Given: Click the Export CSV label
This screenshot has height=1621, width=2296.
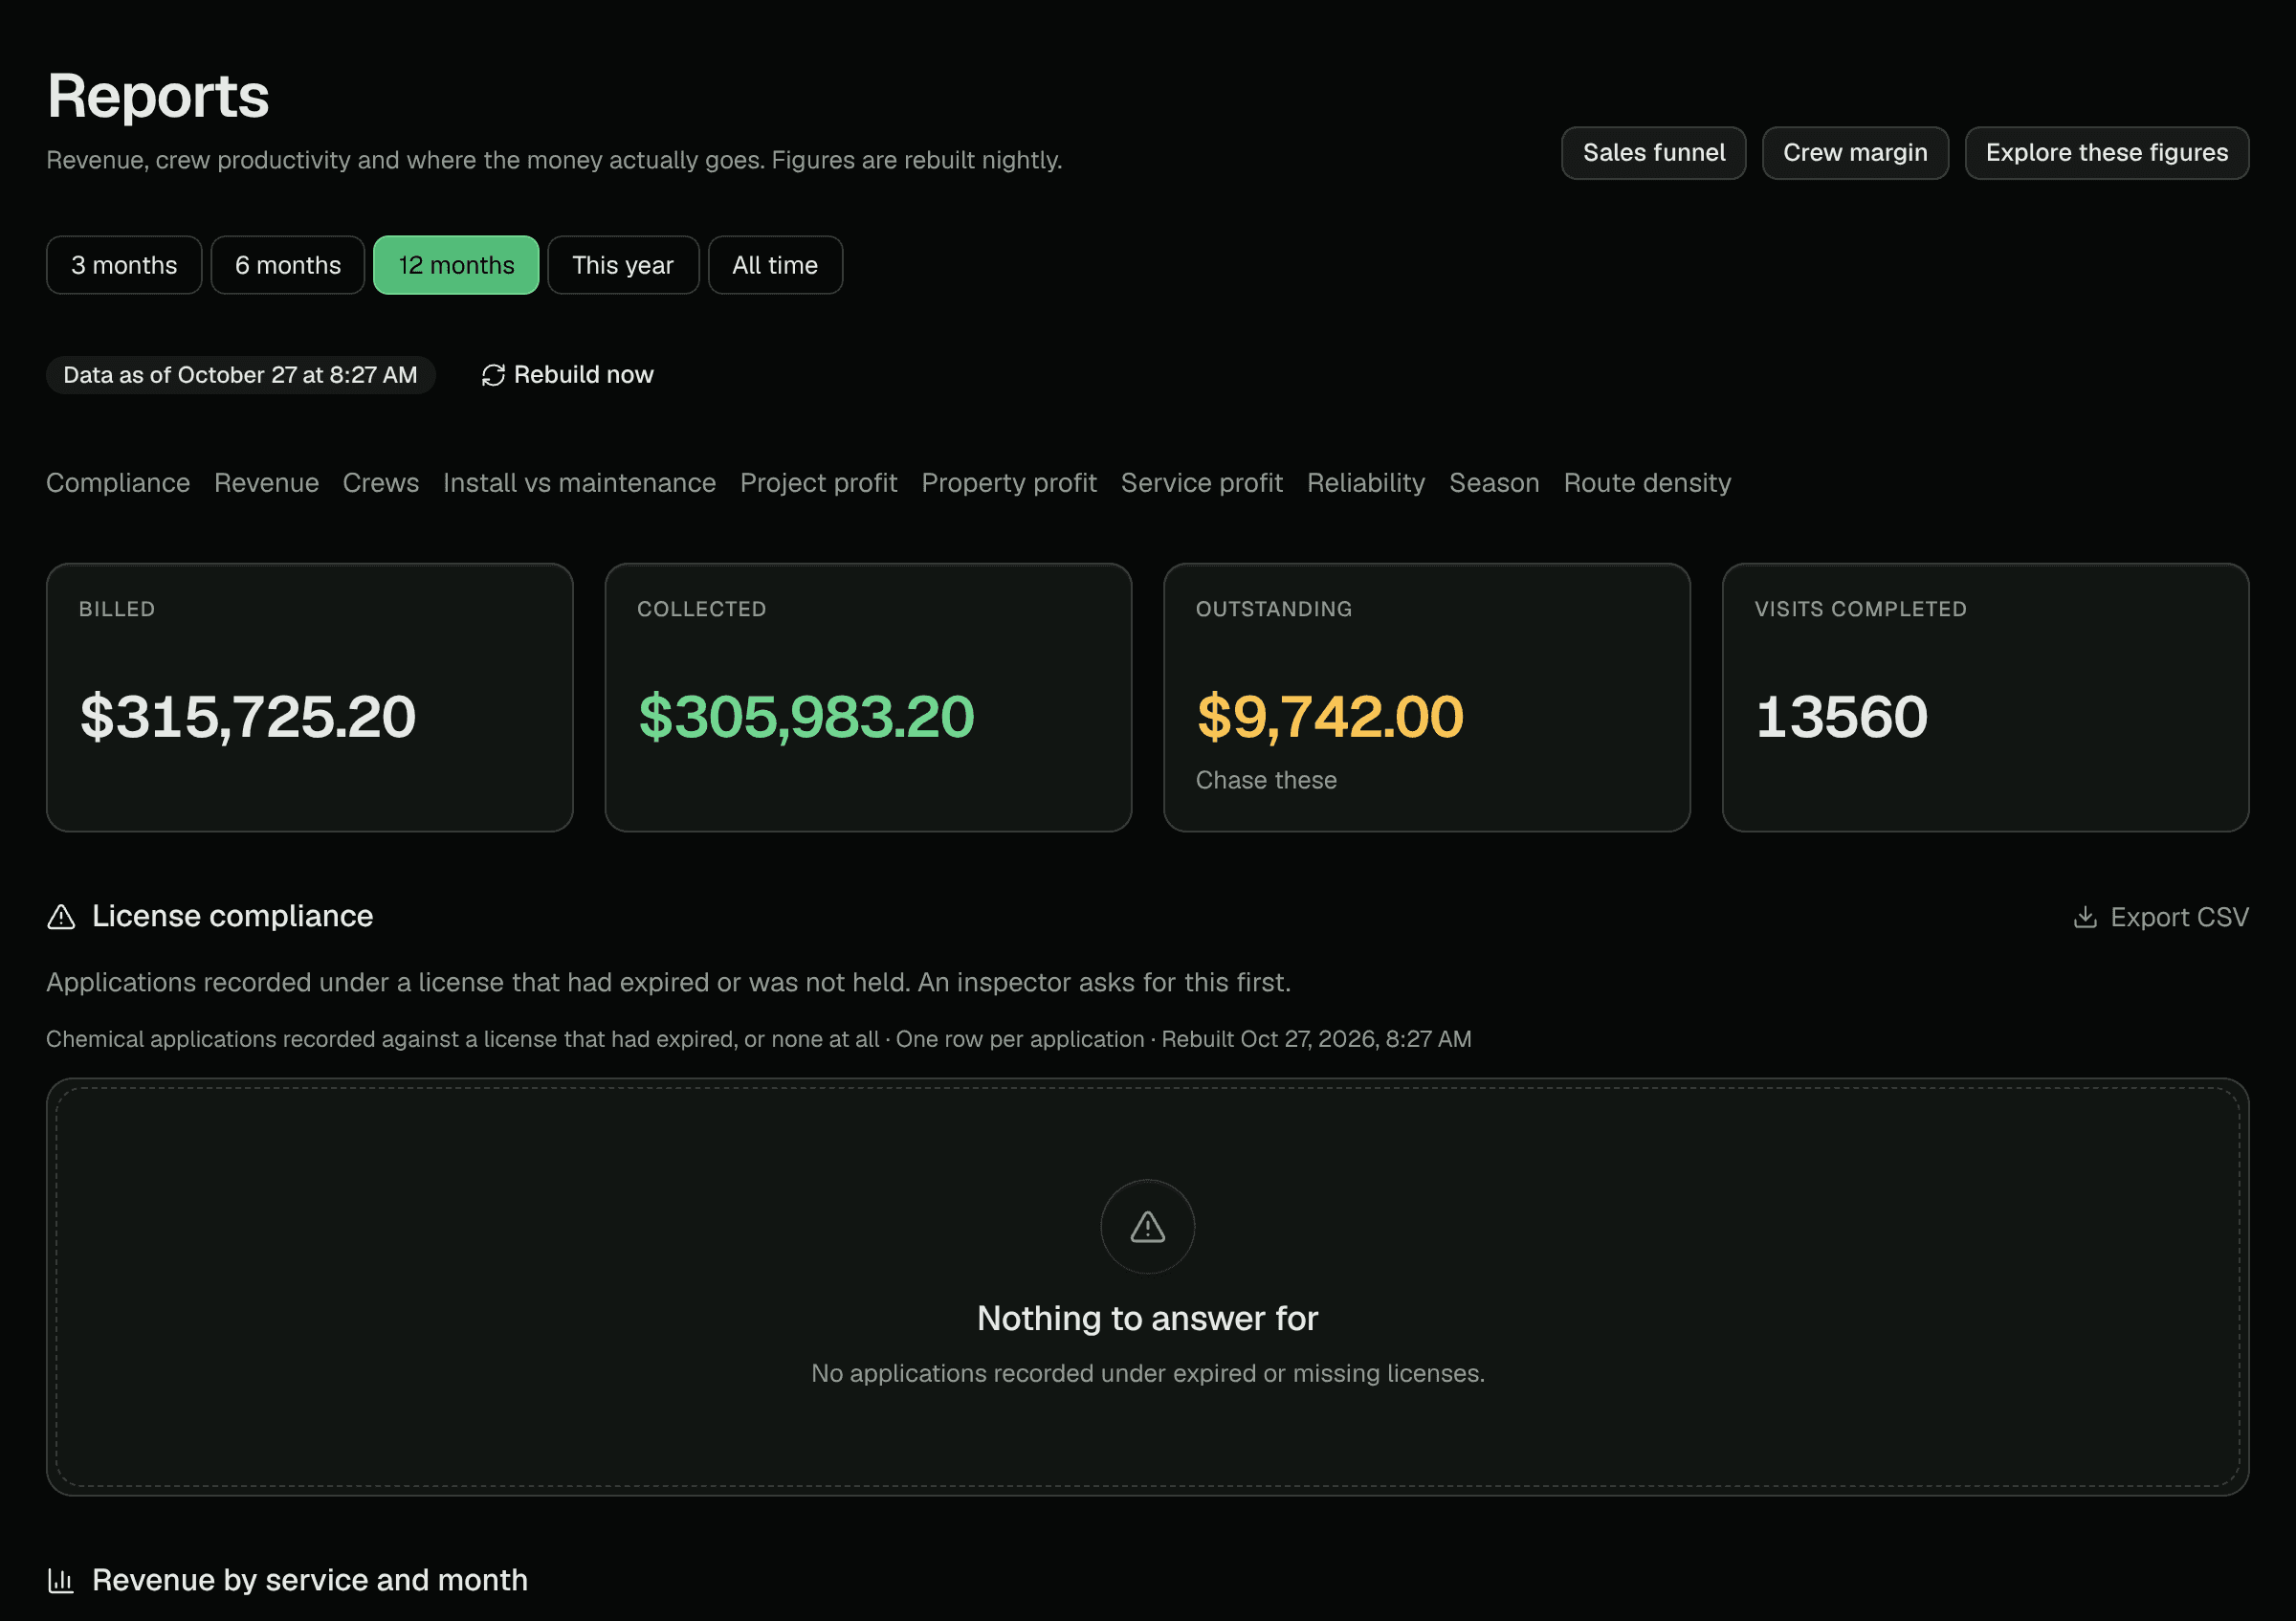Looking at the screenshot, I should pyautogui.click(x=2180, y=917).
